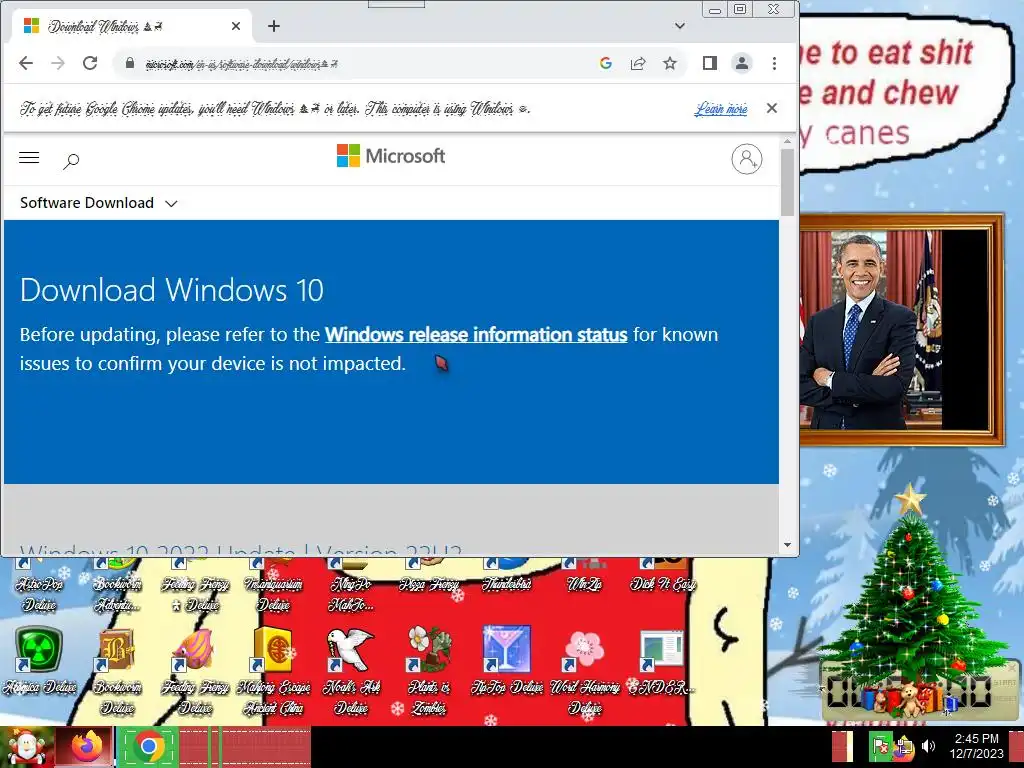This screenshot has height=768, width=1024.
Task: Select the Download Windows browser tab
Action: pos(131,26)
